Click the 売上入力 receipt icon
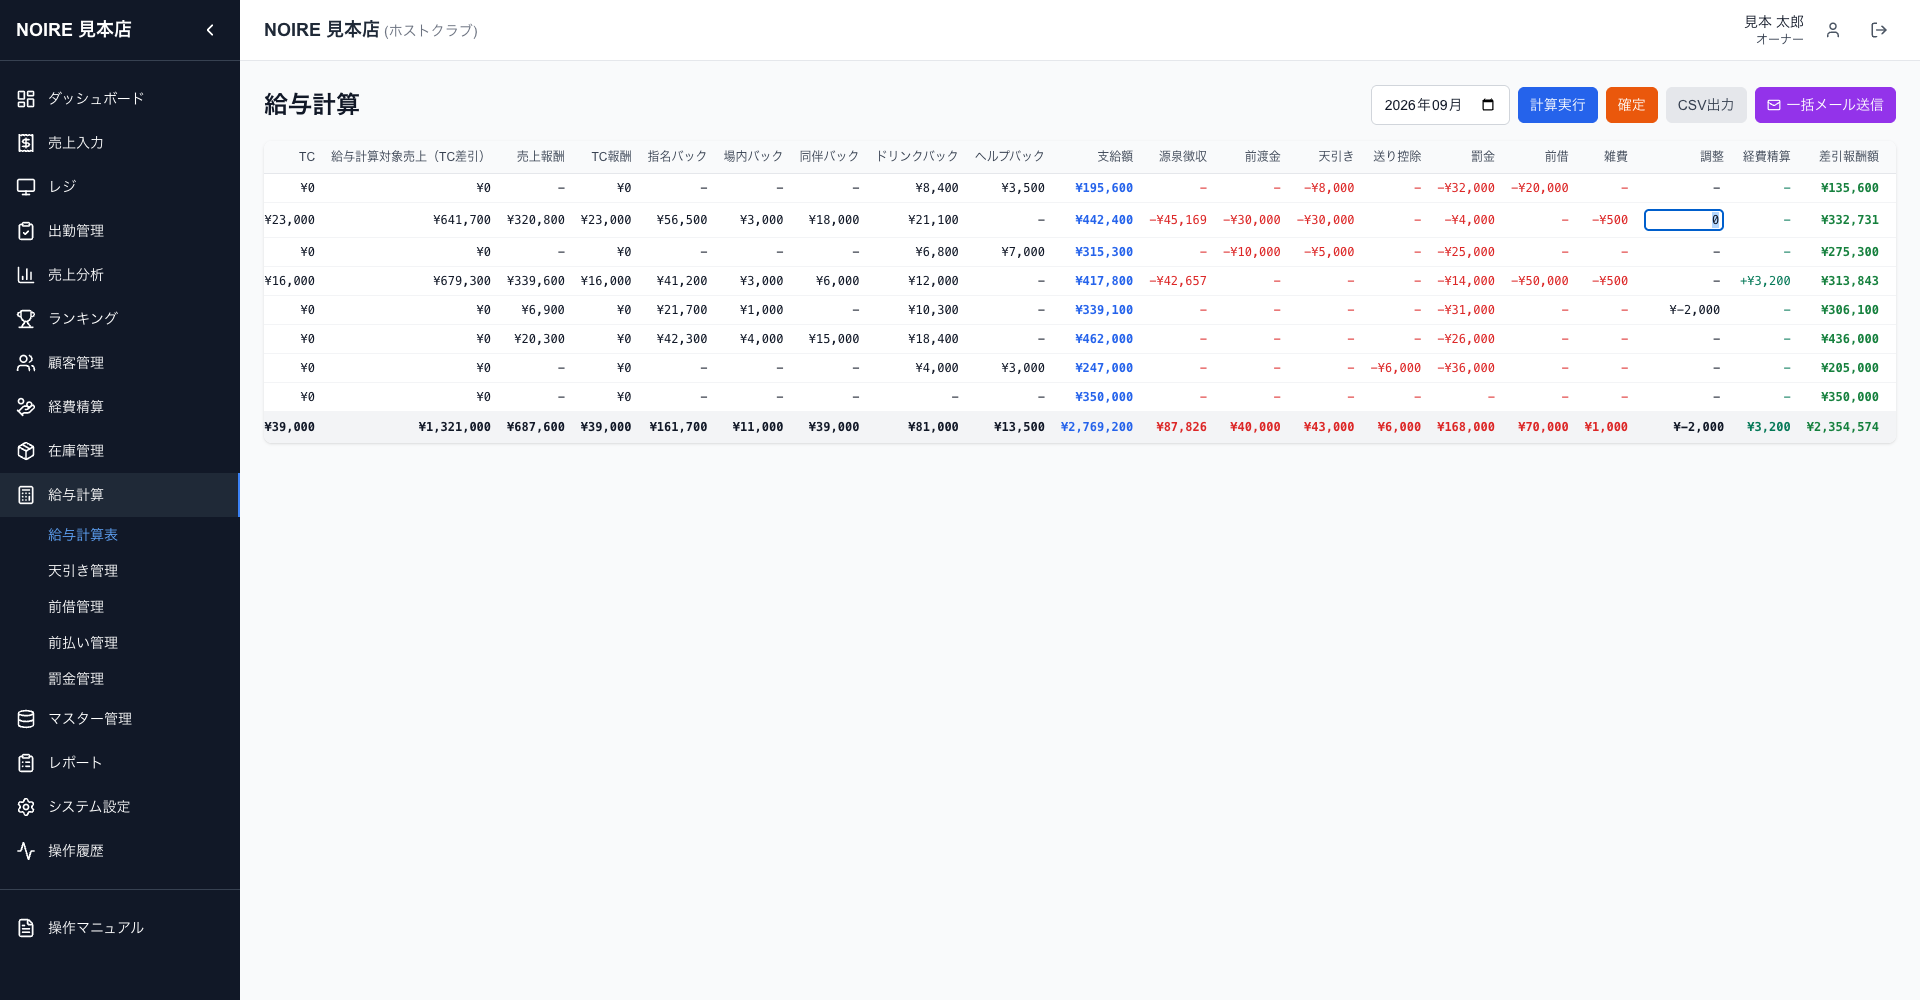This screenshot has width=1920, height=1000. click(x=26, y=143)
